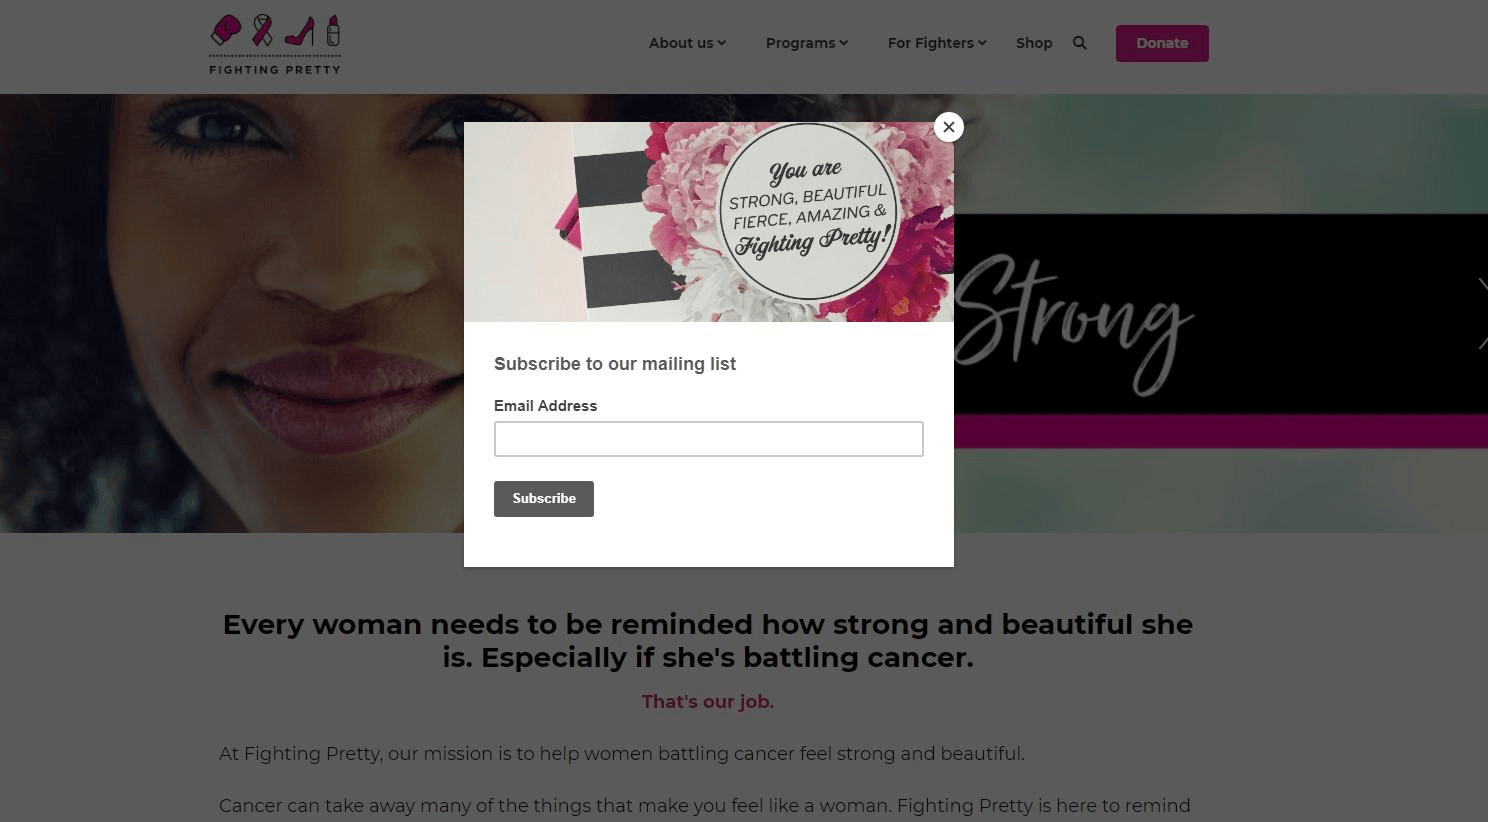The width and height of the screenshot is (1488, 822).
Task: Expand the Programs dropdown menu
Action: (x=807, y=43)
